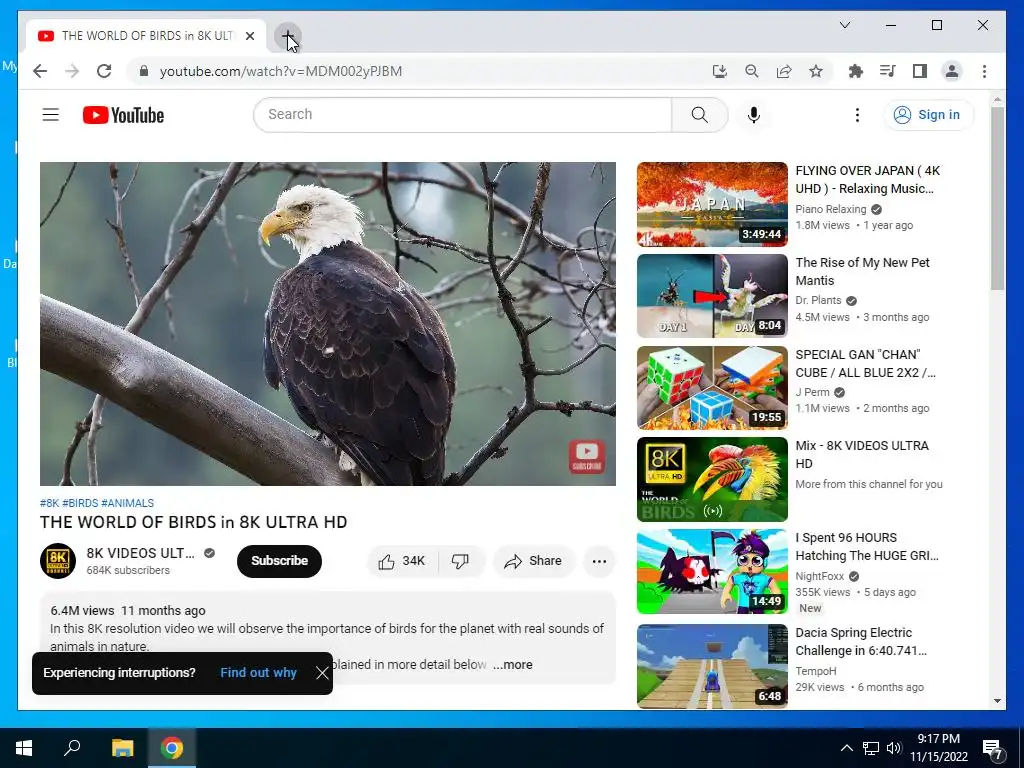Install app icon in address bar
Screen dimensions: 1024x768
pyautogui.click(x=720, y=71)
